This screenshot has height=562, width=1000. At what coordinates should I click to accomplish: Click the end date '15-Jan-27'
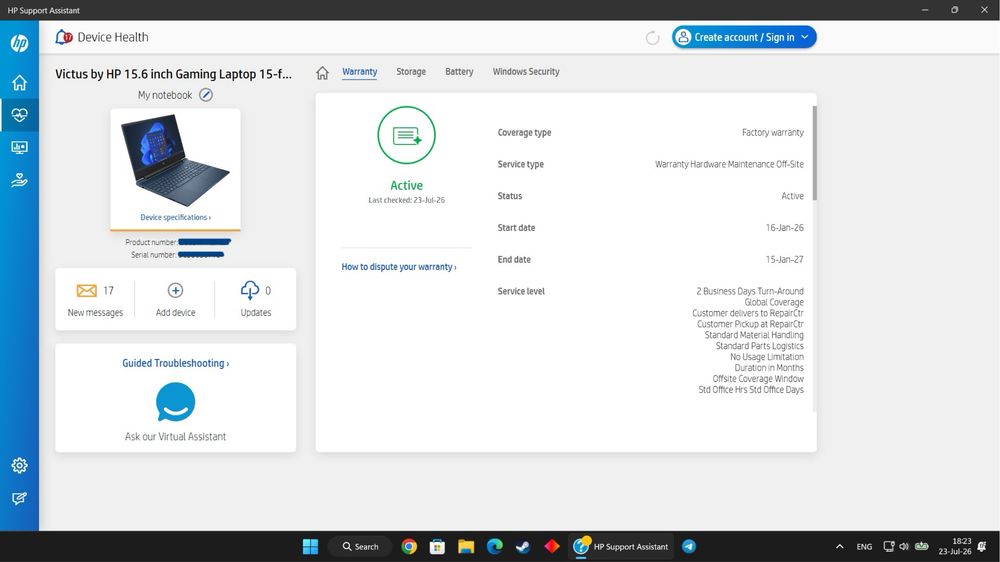click(x=784, y=260)
